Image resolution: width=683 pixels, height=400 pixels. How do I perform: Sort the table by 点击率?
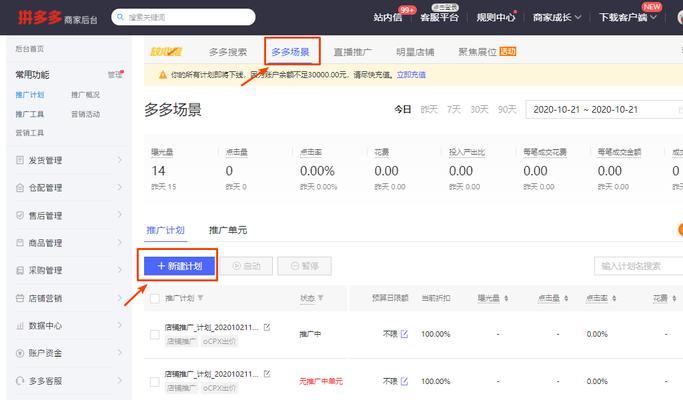click(614, 298)
